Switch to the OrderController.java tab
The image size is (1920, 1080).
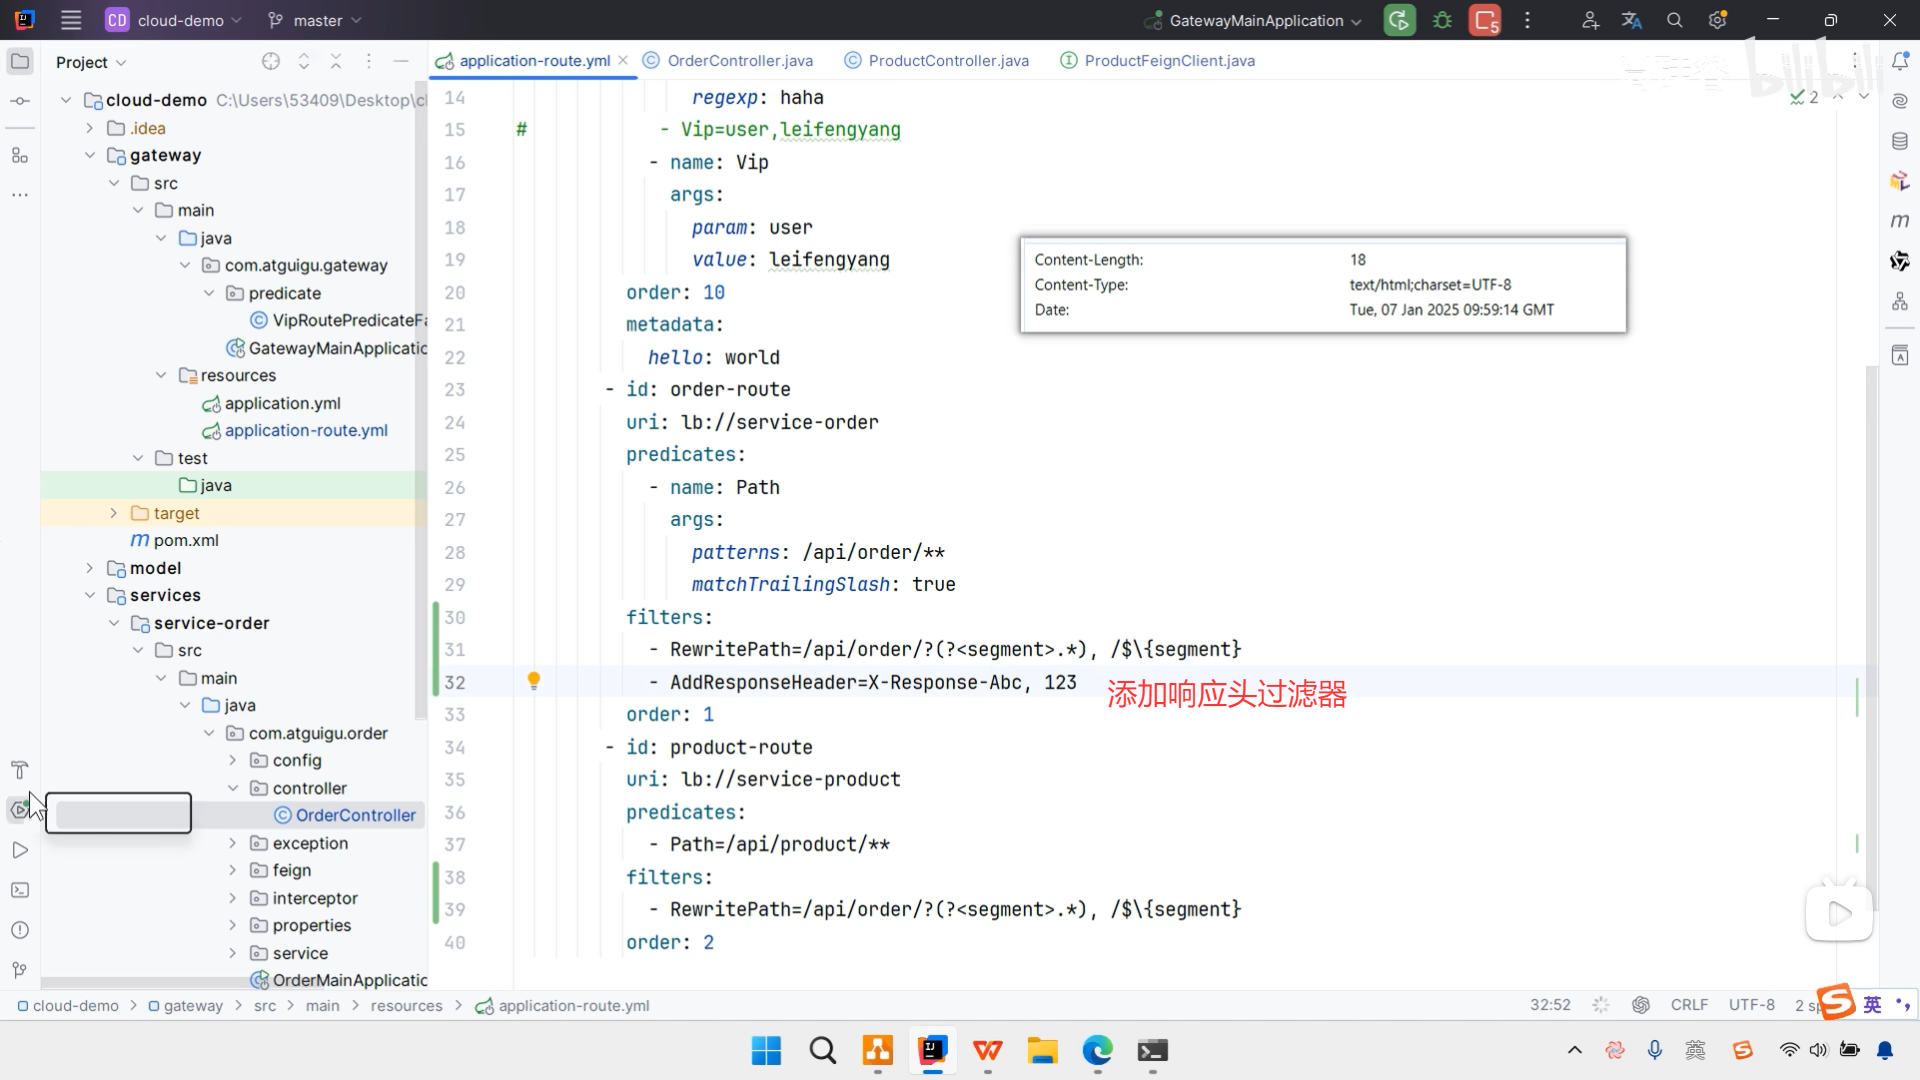739,61
